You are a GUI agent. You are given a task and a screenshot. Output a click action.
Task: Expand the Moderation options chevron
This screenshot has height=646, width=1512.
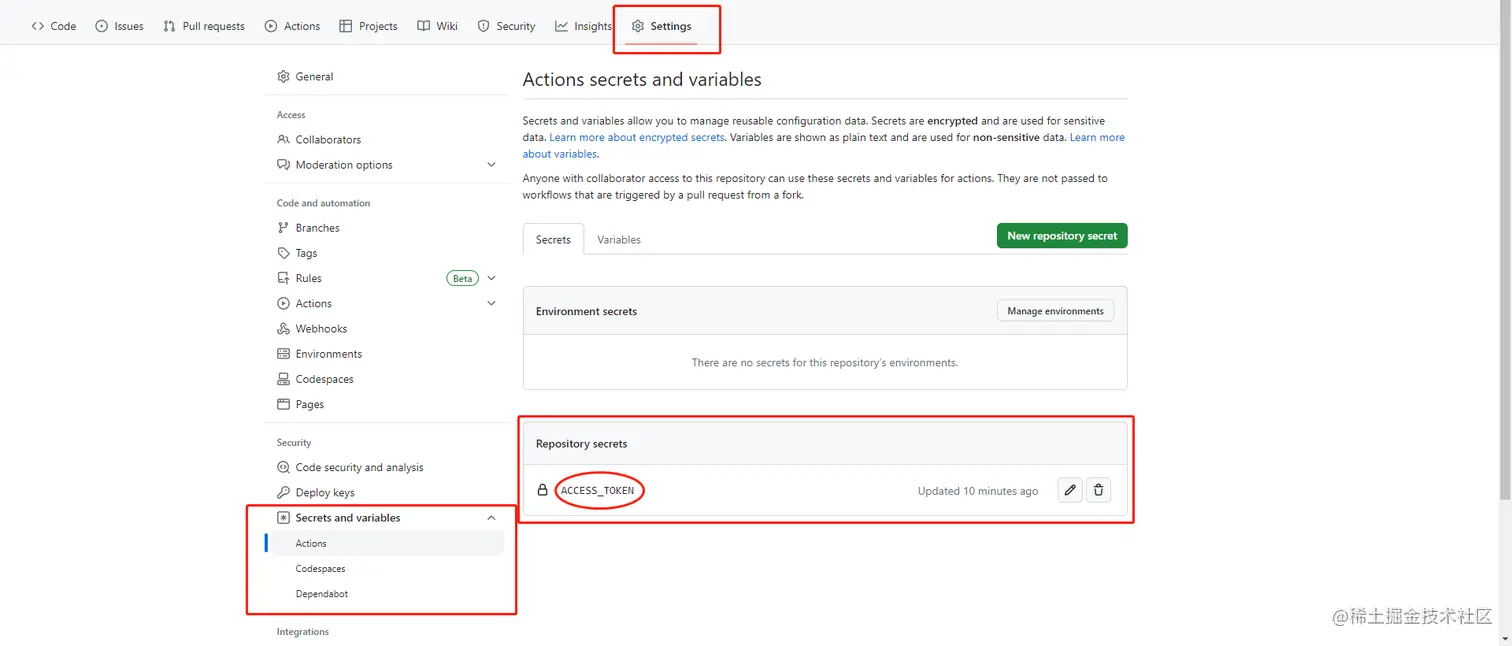pos(491,164)
